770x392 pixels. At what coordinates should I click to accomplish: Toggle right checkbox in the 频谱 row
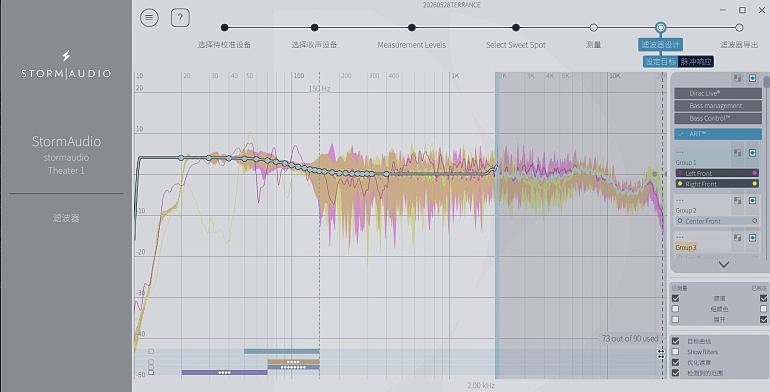click(763, 298)
